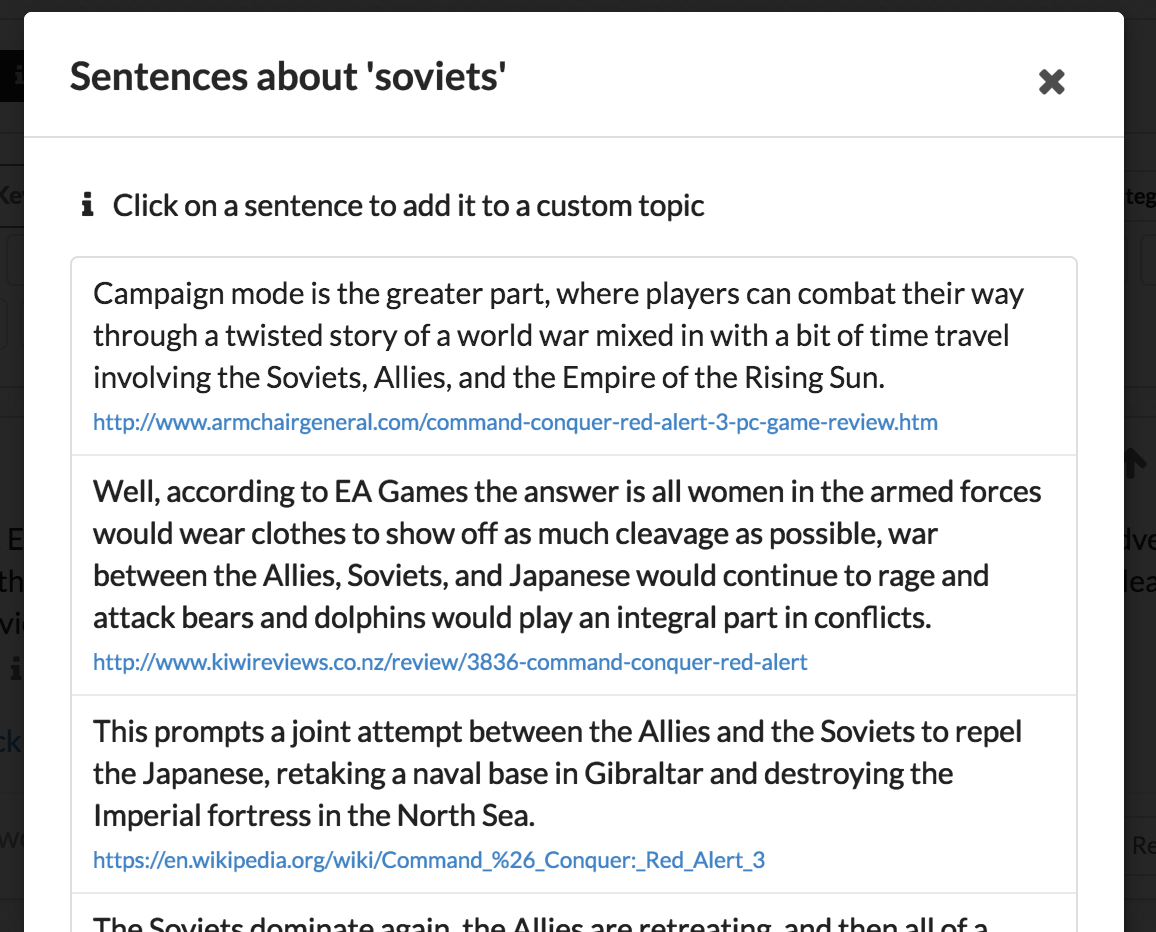The height and width of the screenshot is (932, 1156).
Task: Click the partially hidden "Re" button at bottom-right
Action: coord(1142,845)
